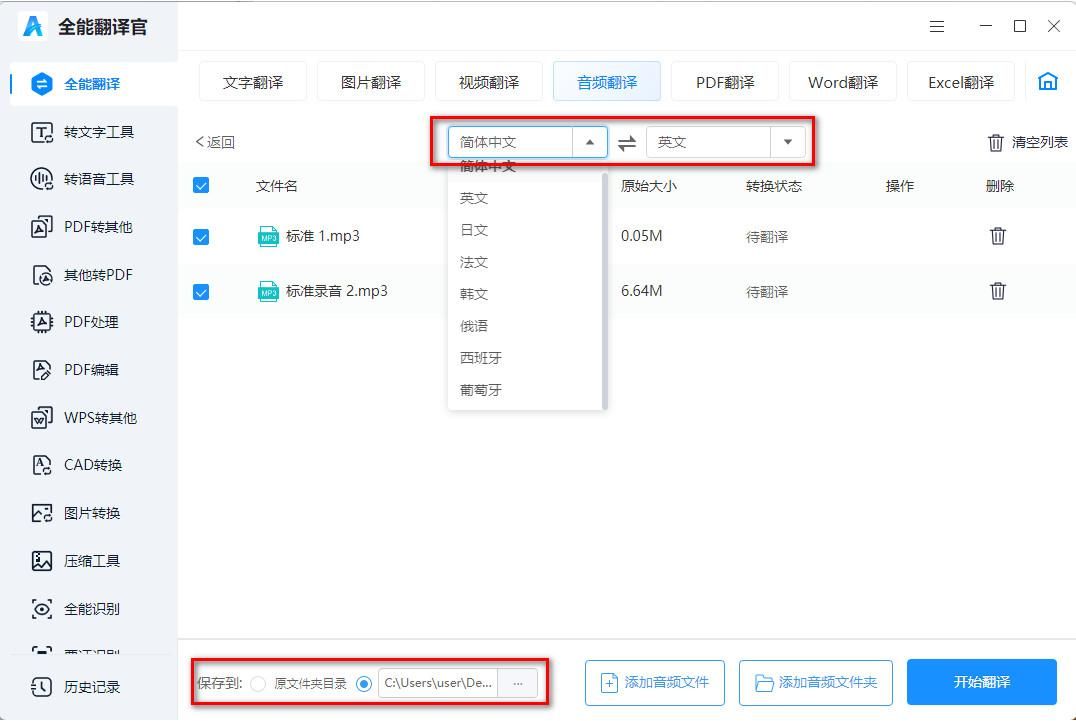Swap source and target languages with arrows icon
Image resolution: width=1076 pixels, height=721 pixels.
click(627, 142)
